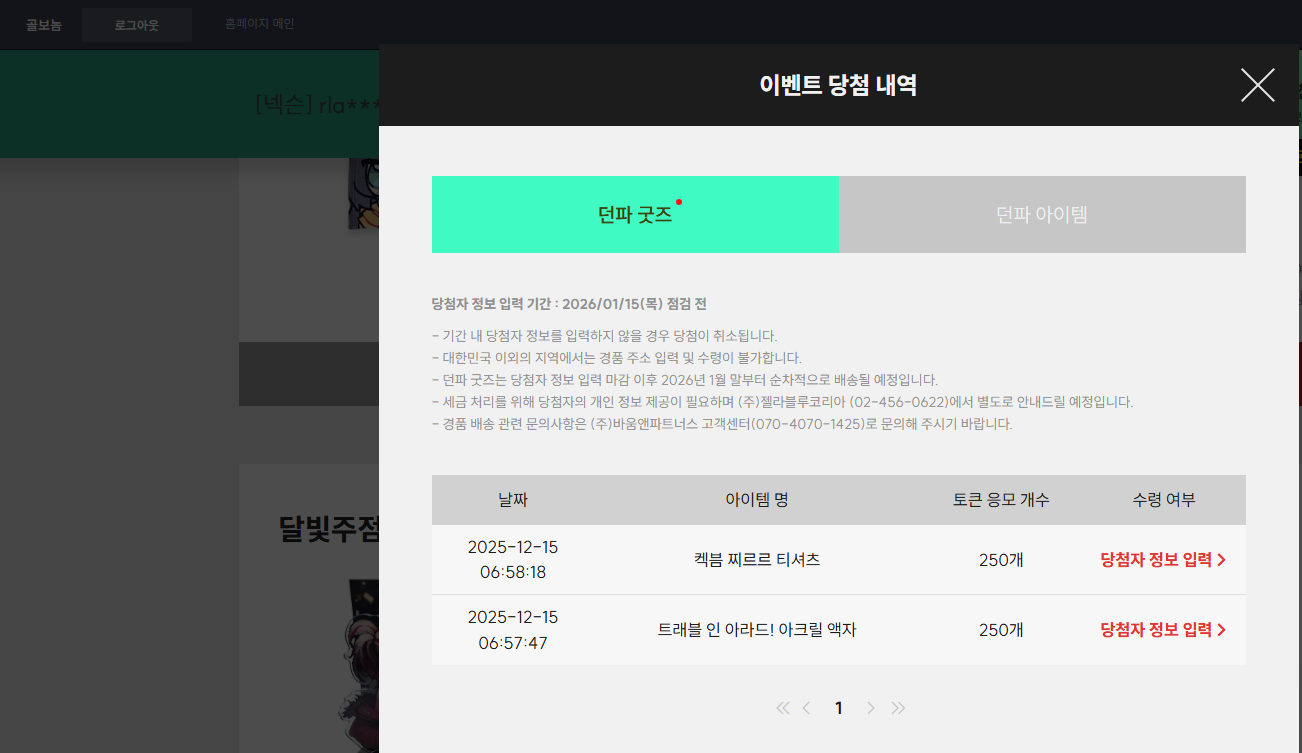
Task: Click the 아이템 명 column header
Action: [756, 500]
